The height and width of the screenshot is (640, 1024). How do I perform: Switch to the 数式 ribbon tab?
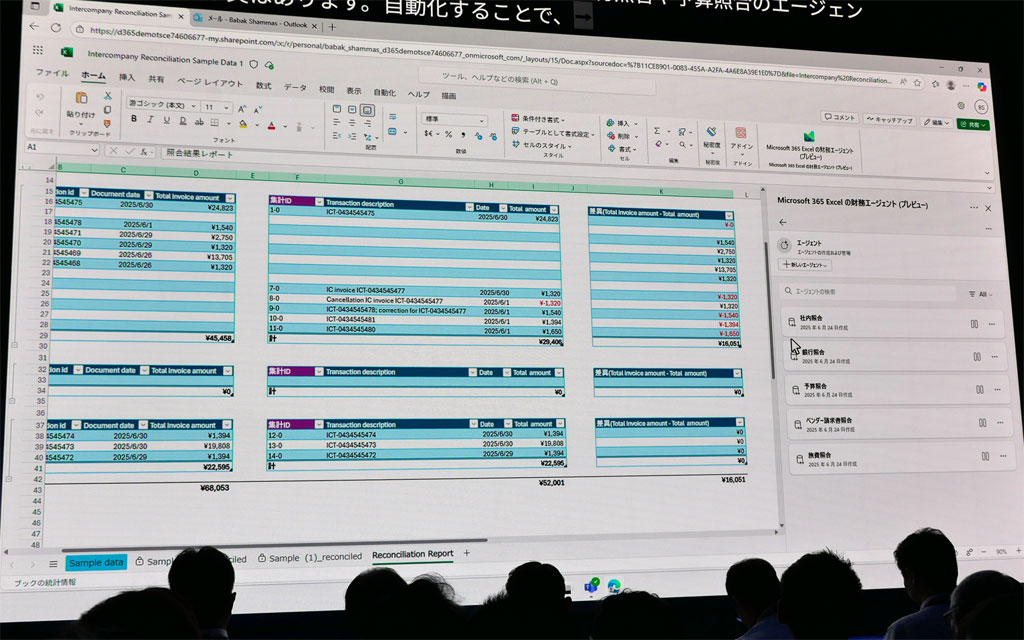[263, 86]
